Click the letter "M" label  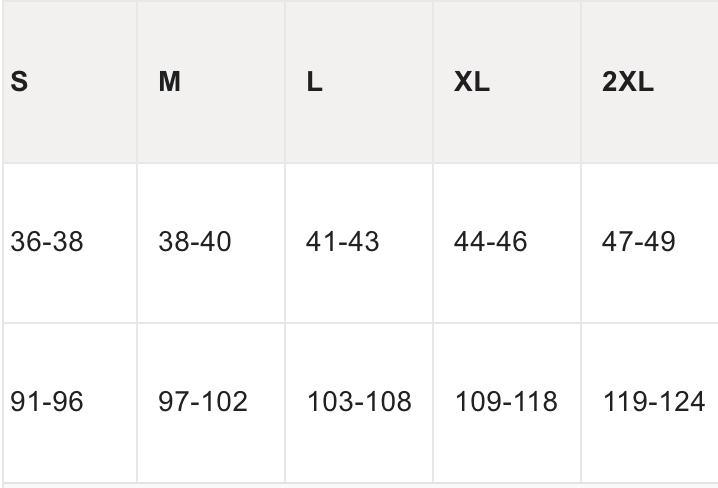170,82
